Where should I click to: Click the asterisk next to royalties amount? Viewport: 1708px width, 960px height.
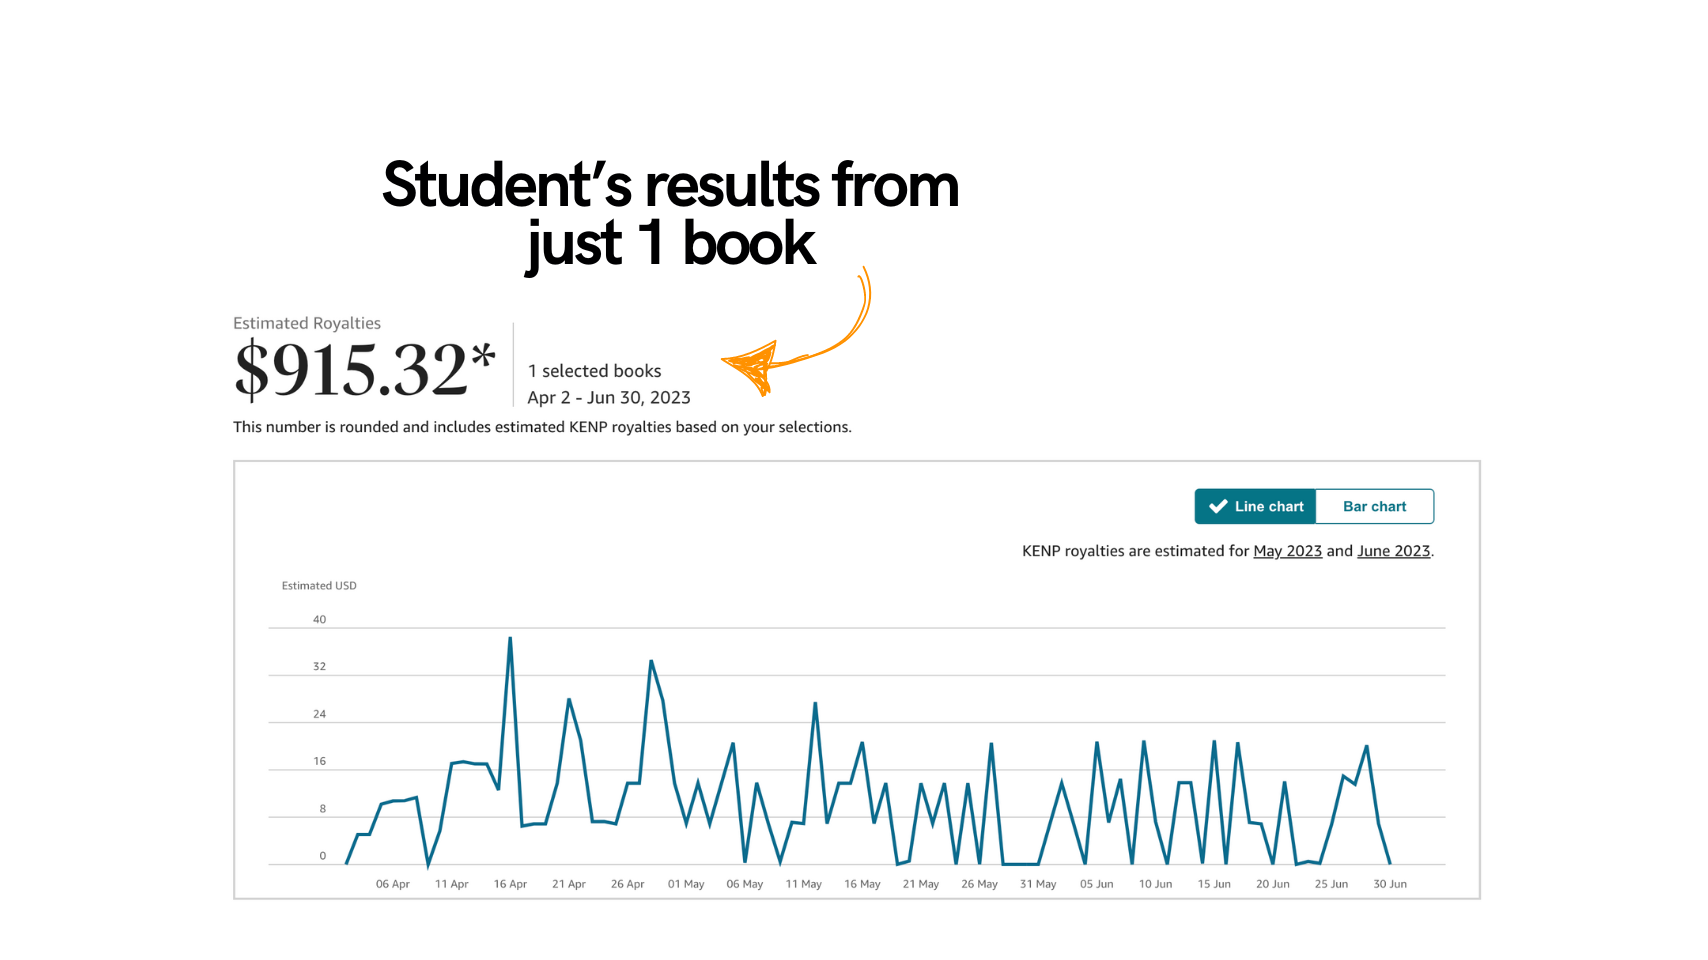pyautogui.click(x=483, y=355)
